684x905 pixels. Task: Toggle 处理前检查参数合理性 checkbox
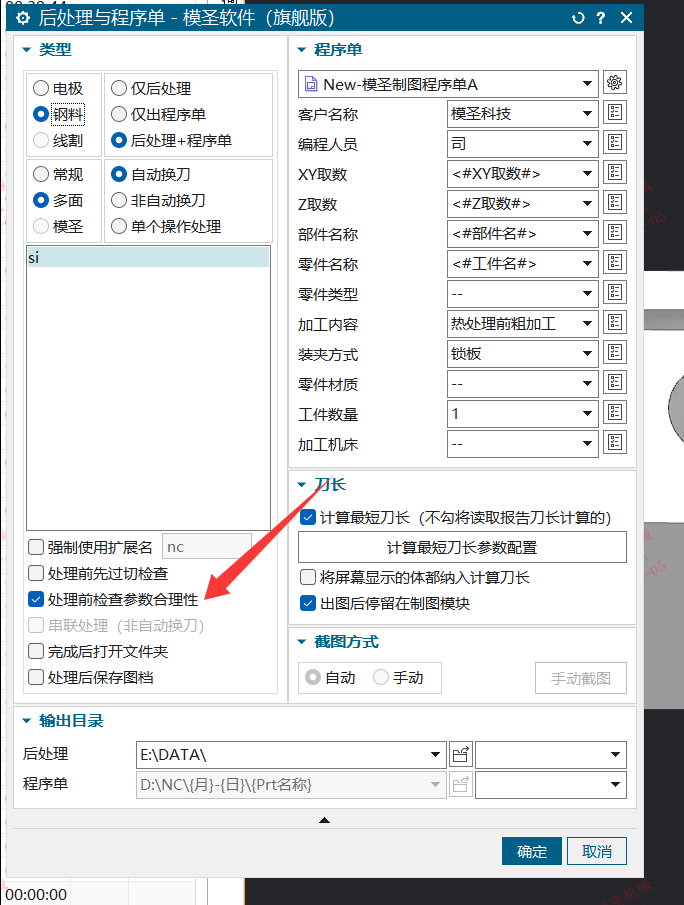(x=36, y=599)
